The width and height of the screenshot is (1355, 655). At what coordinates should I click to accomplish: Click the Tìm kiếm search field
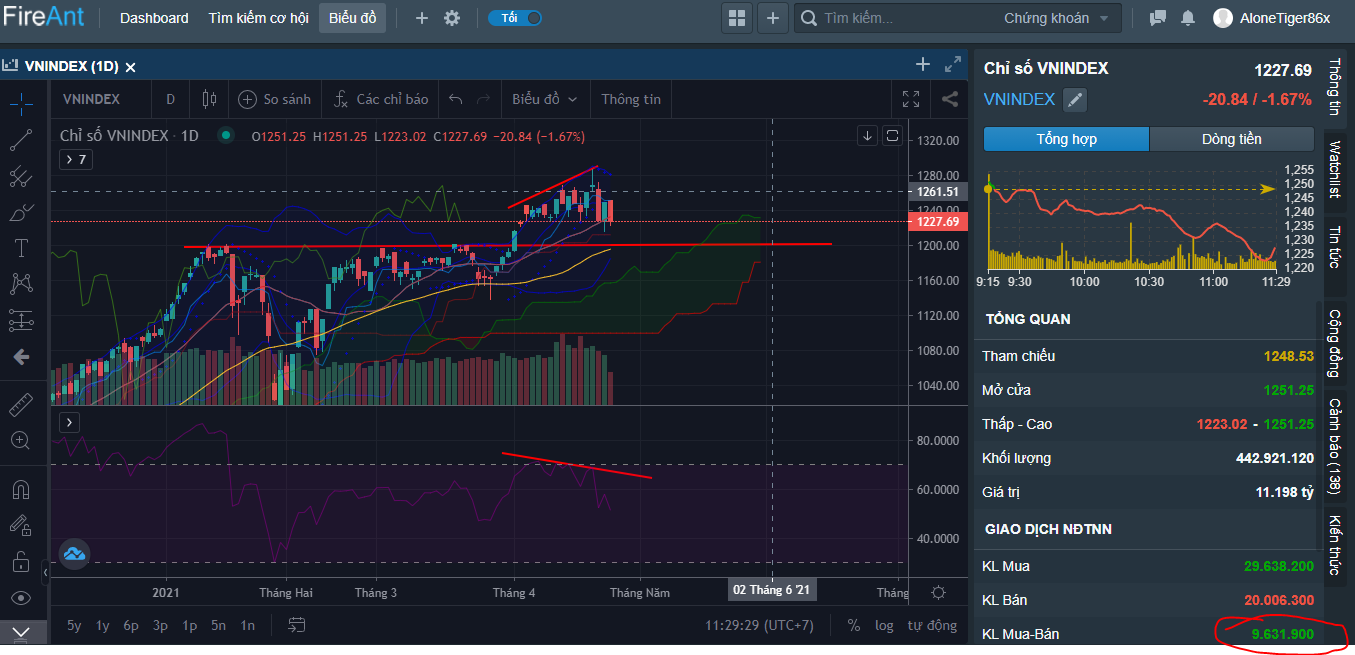click(900, 18)
